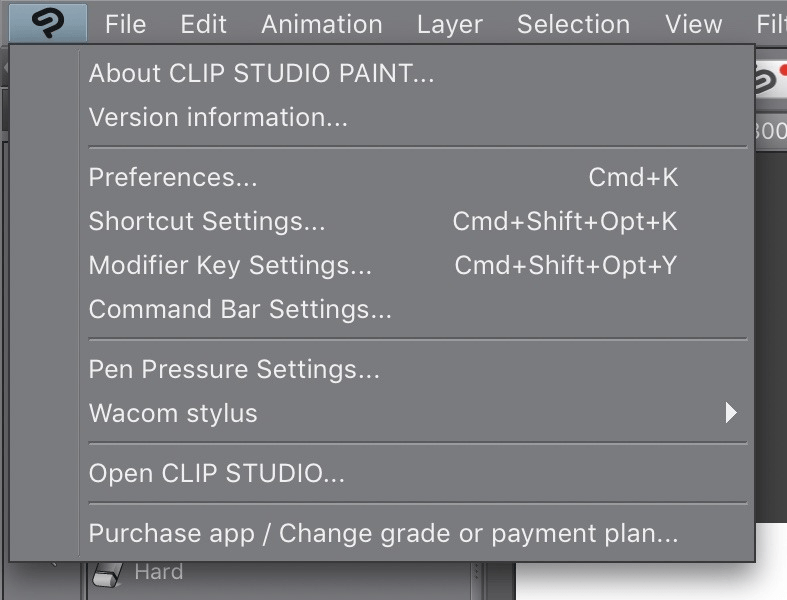Expand the Wacom stylus submenu arrow
Screen dimensions: 787x600
click(731, 413)
